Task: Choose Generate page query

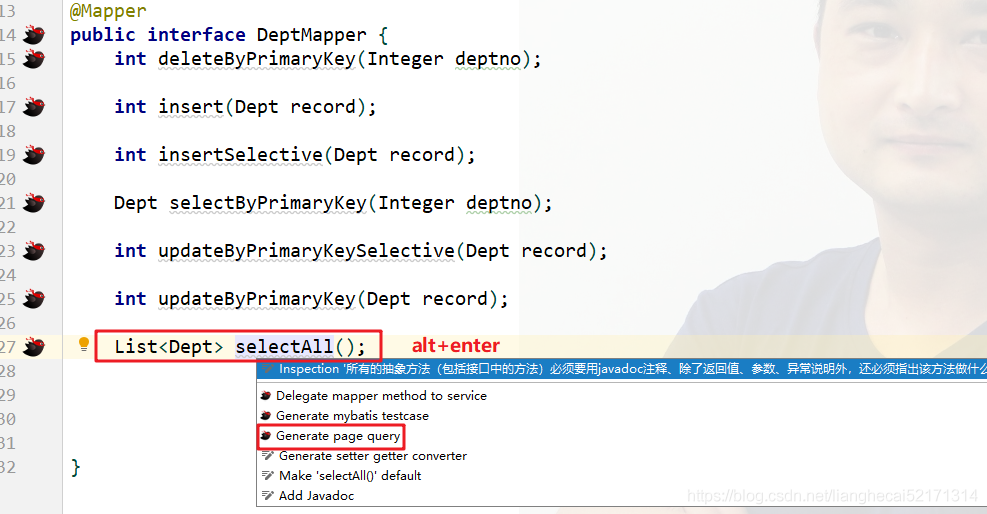Action: pos(337,436)
